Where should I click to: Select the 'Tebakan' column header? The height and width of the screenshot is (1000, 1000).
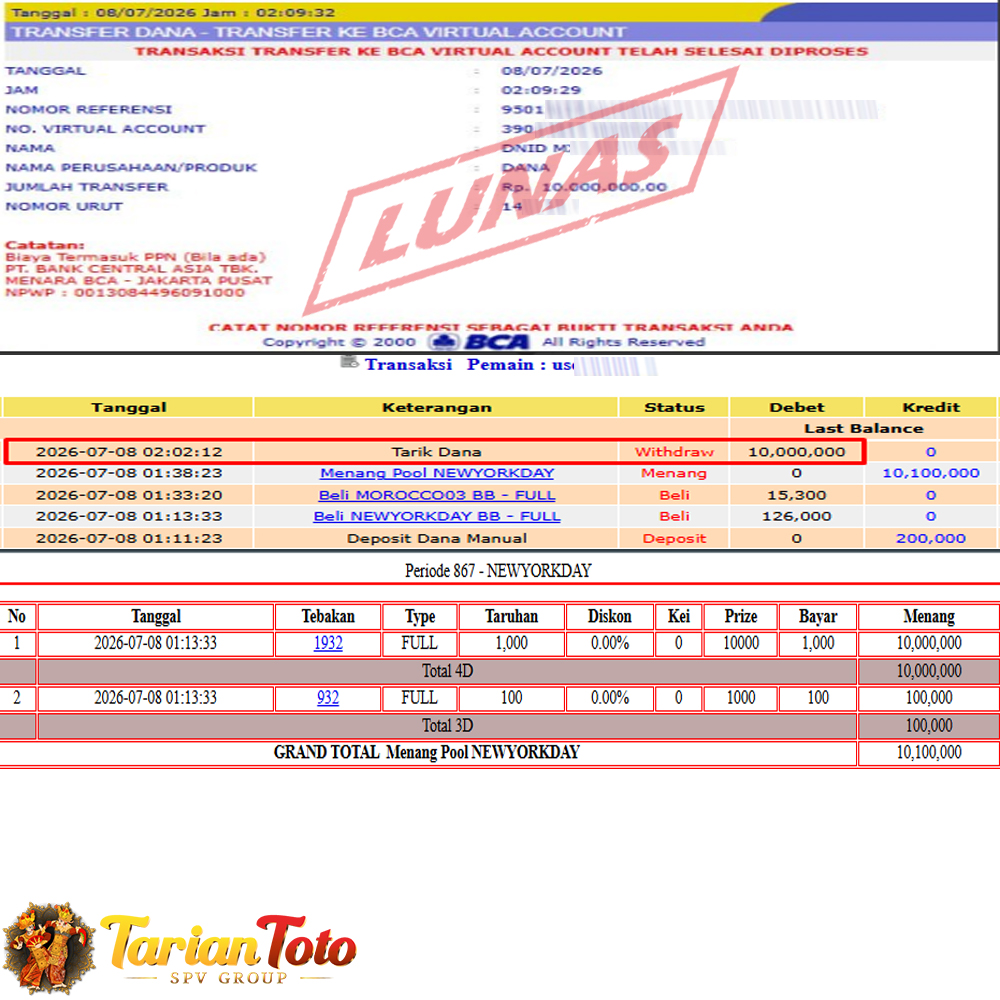point(328,616)
